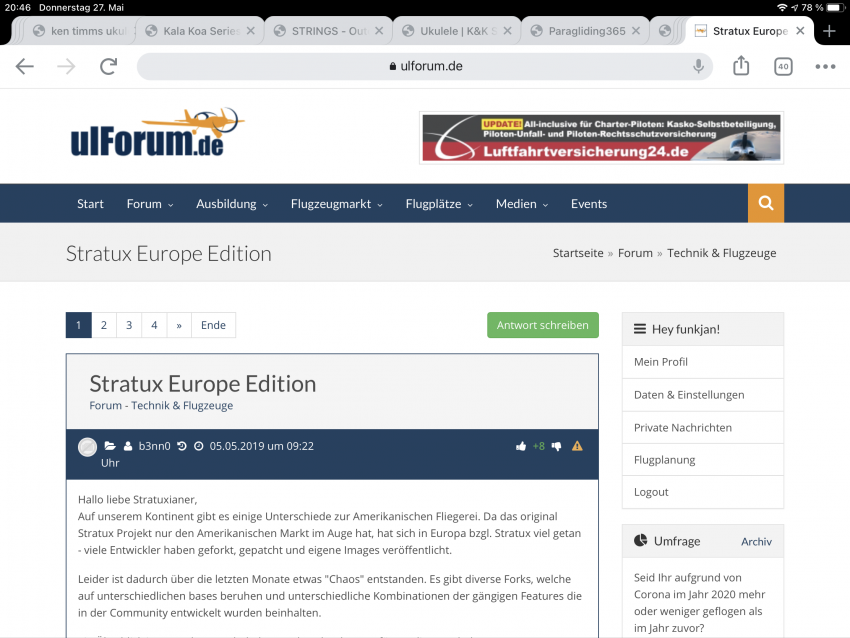
Task: Click the post date 05.05.2019 um 09:22
Action: click(x=262, y=446)
